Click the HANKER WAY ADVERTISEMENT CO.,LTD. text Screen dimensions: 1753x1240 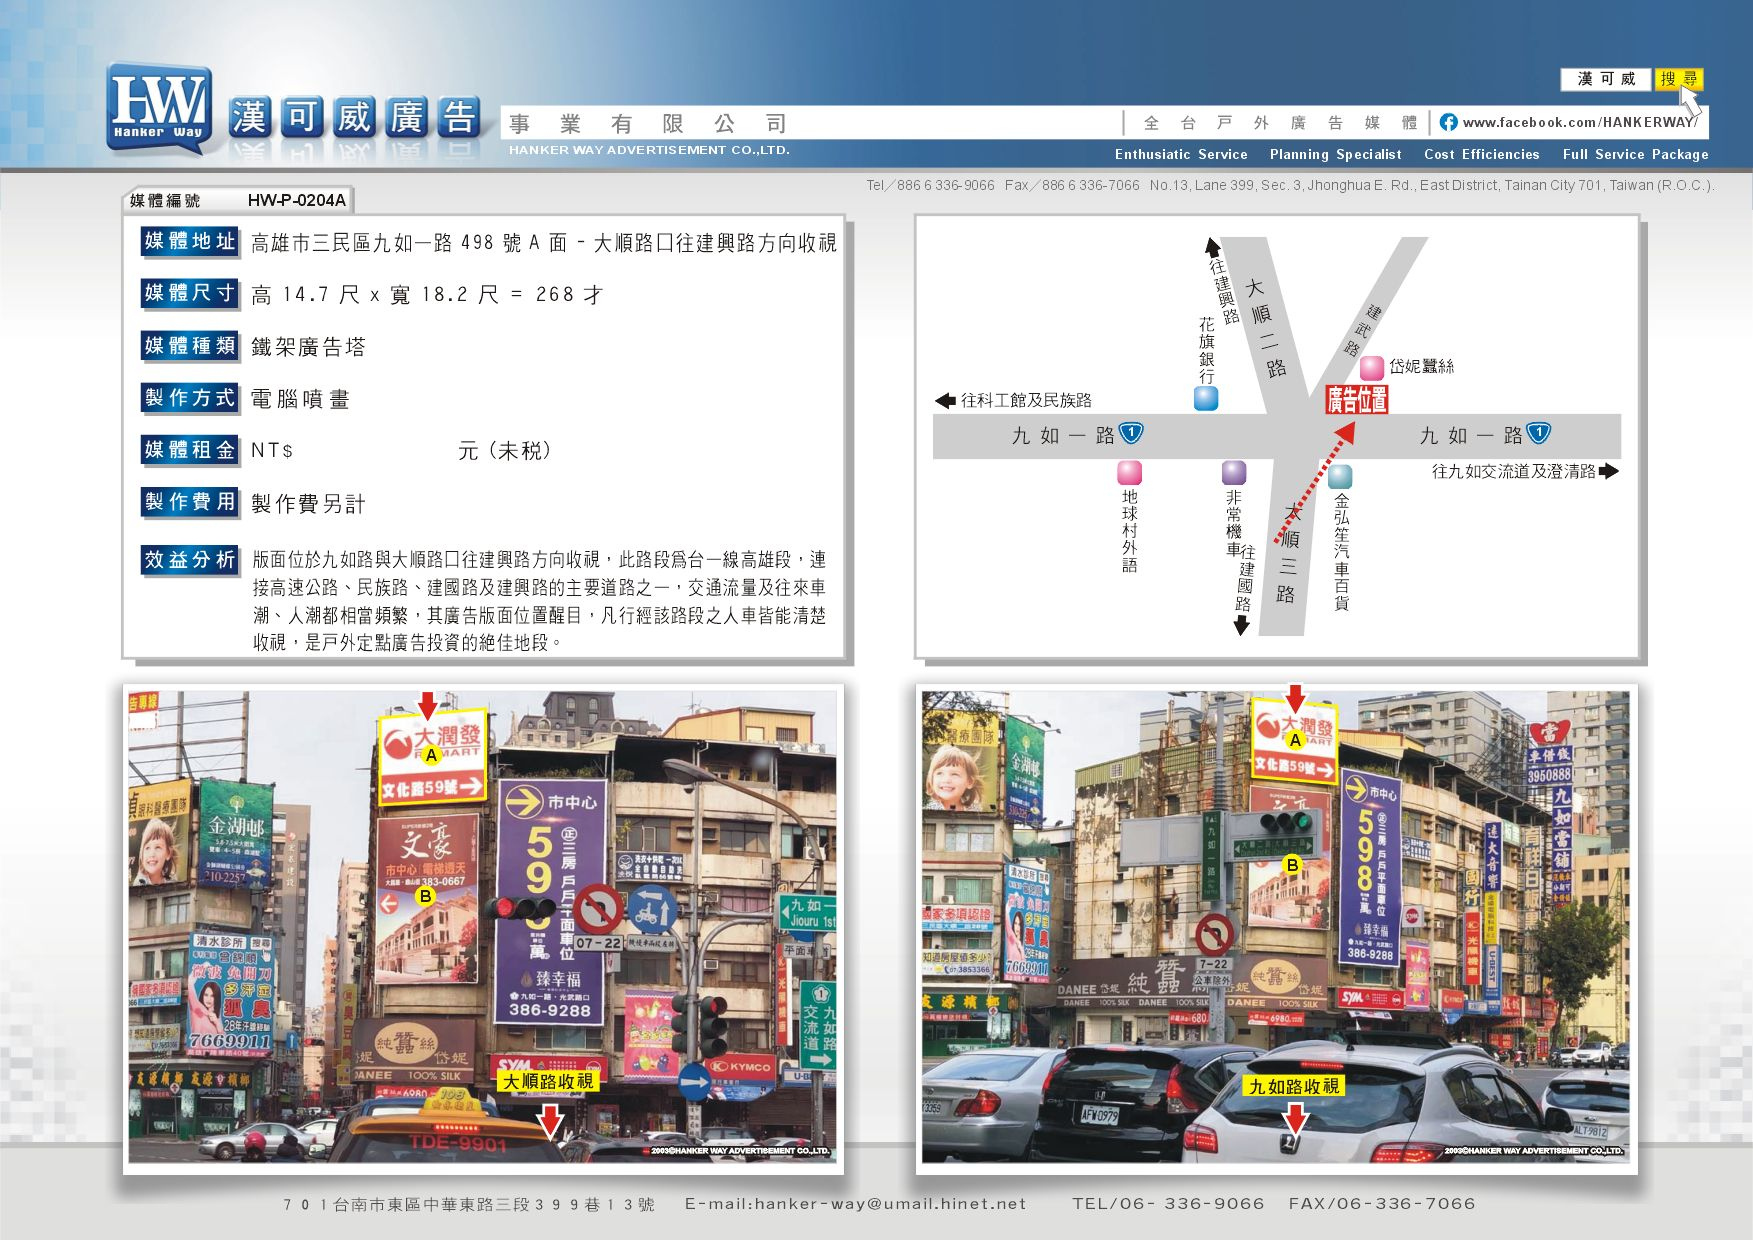pyautogui.click(x=649, y=150)
